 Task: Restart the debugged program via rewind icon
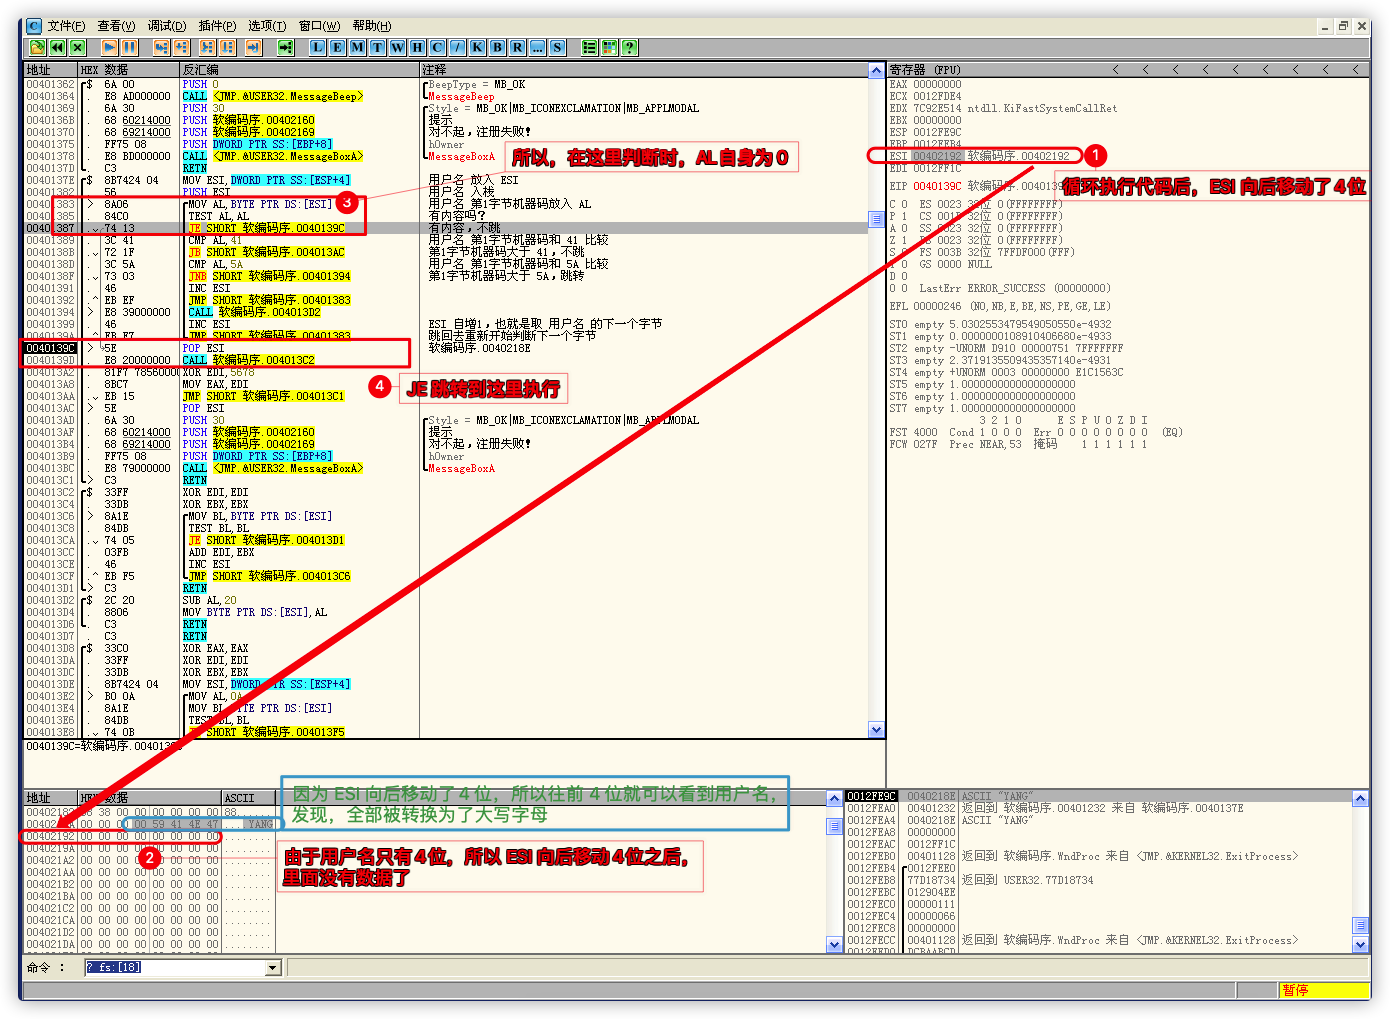(x=57, y=47)
